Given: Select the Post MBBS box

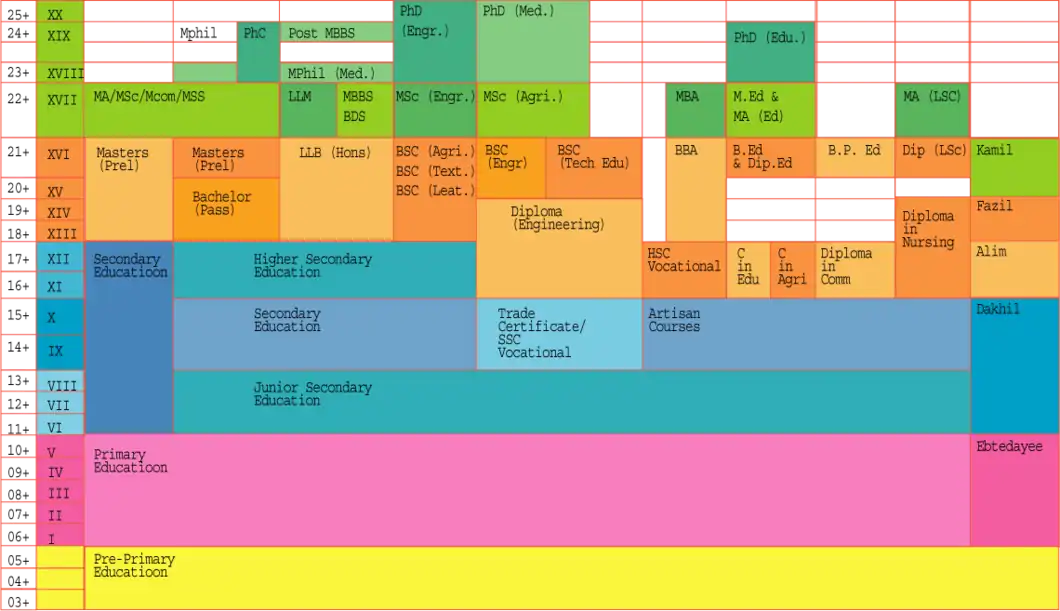Looking at the screenshot, I should pyautogui.click(x=337, y=33).
